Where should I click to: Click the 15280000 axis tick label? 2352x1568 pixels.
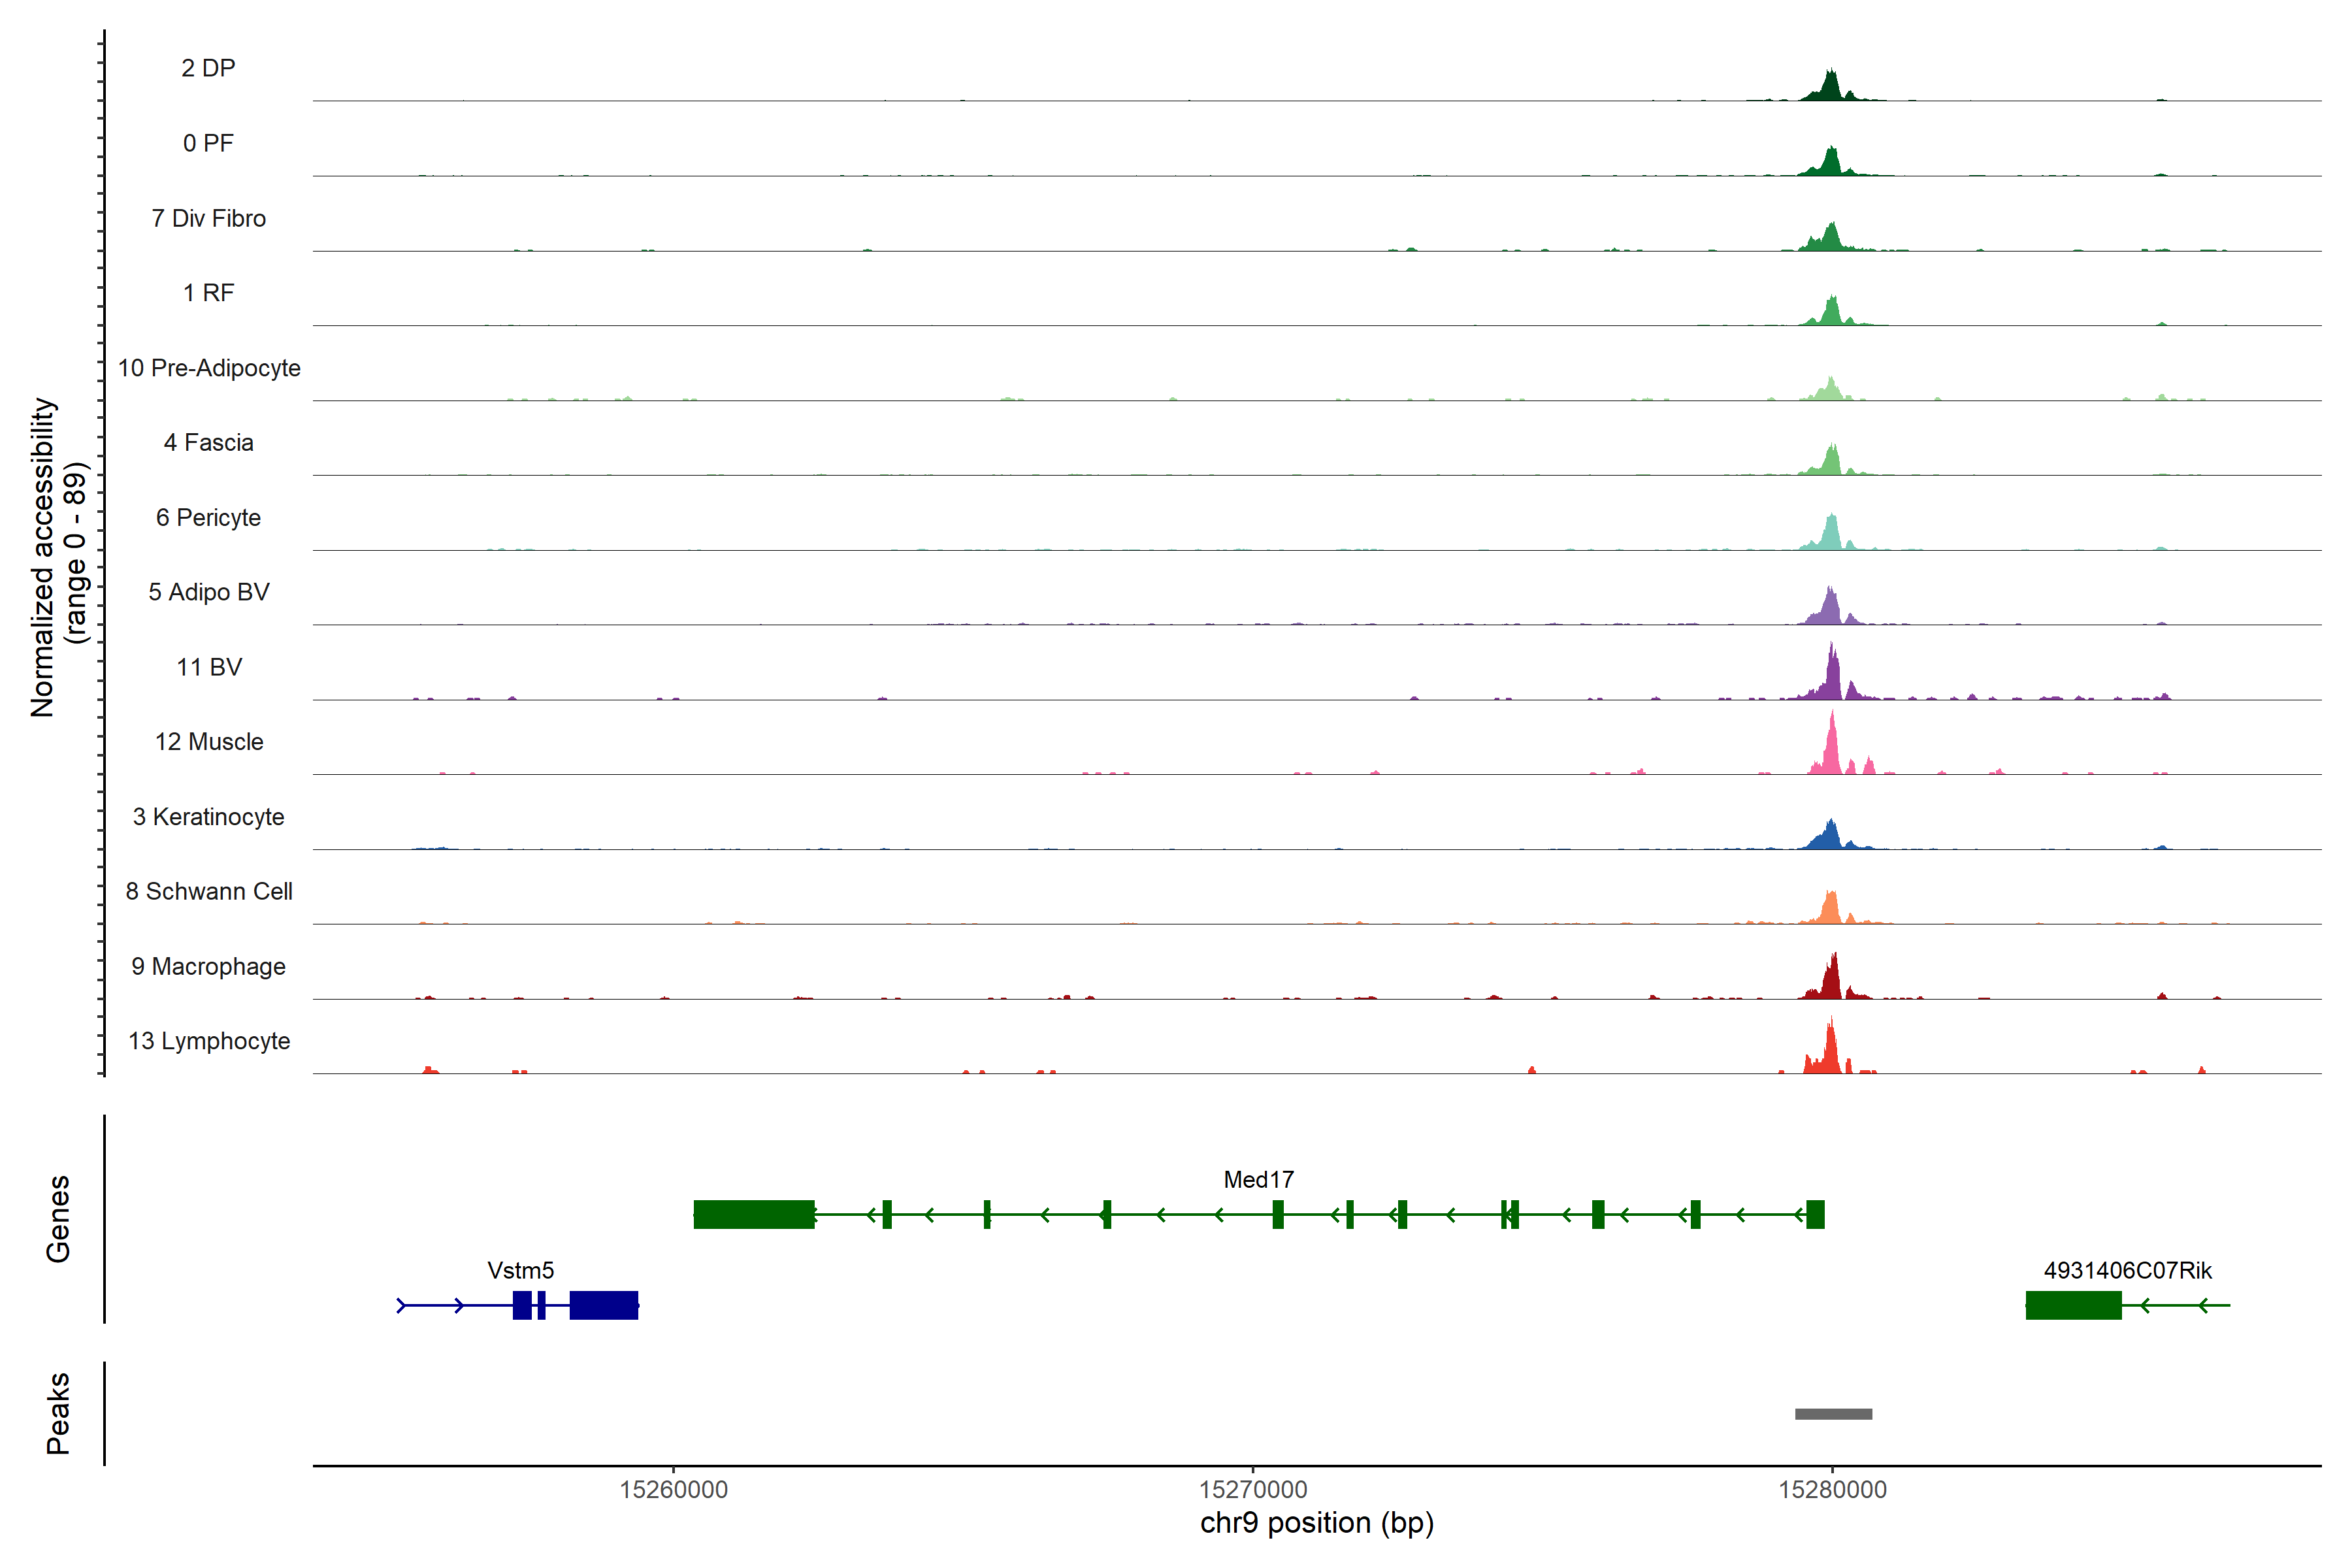[1832, 1489]
